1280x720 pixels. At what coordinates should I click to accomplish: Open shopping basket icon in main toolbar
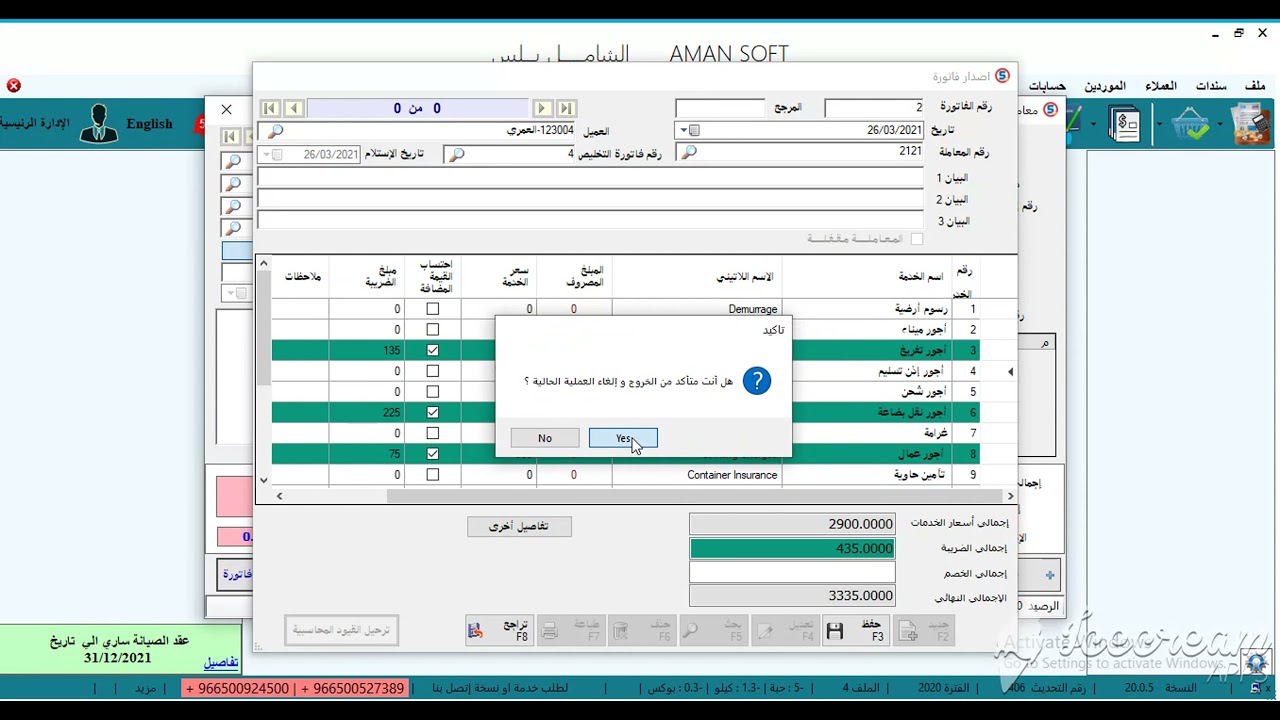[1190, 126]
